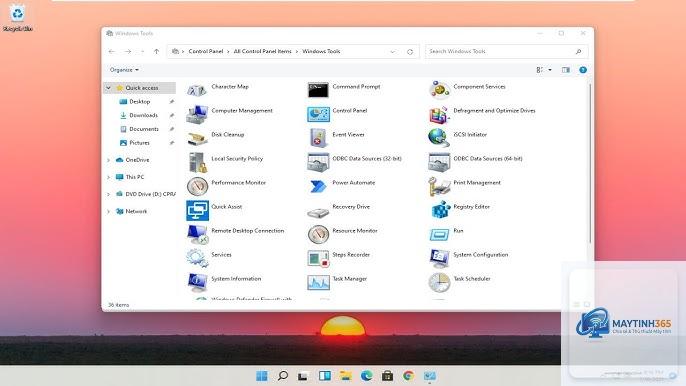This screenshot has height=386, width=686.
Task: Select Downloads in the navigation pane
Action: (143, 115)
